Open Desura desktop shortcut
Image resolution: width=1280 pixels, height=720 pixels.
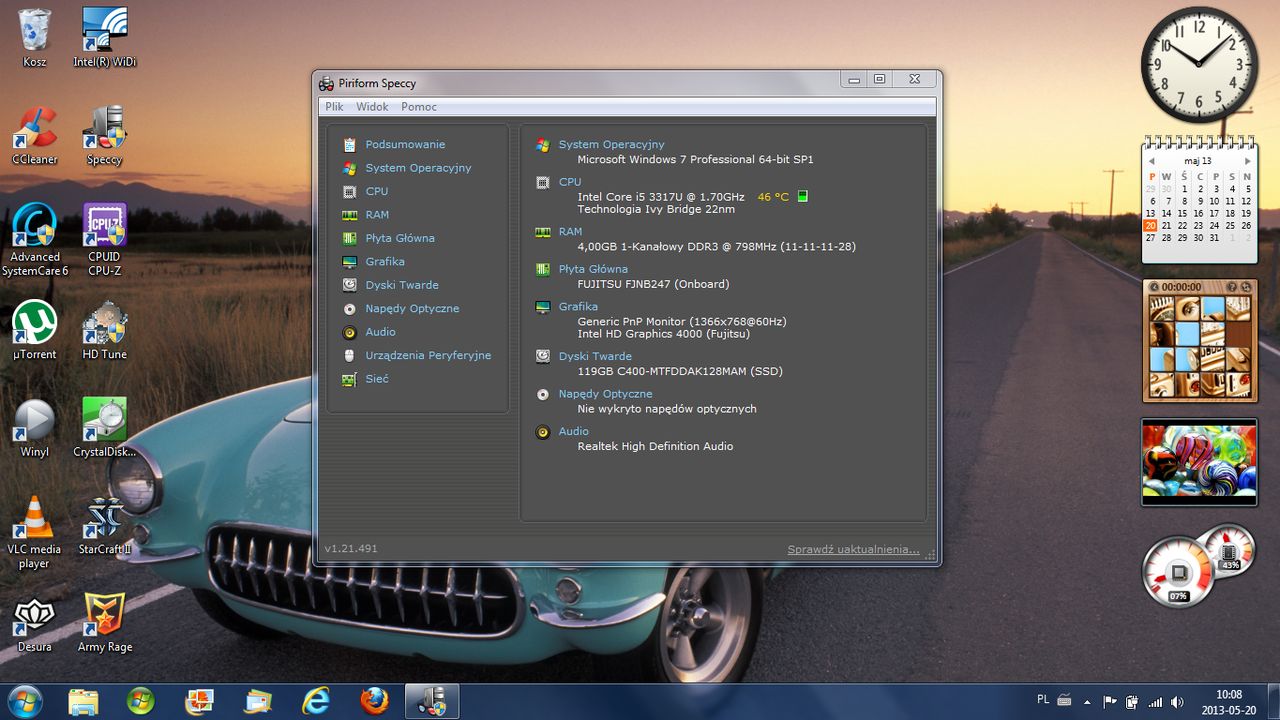[x=35, y=623]
